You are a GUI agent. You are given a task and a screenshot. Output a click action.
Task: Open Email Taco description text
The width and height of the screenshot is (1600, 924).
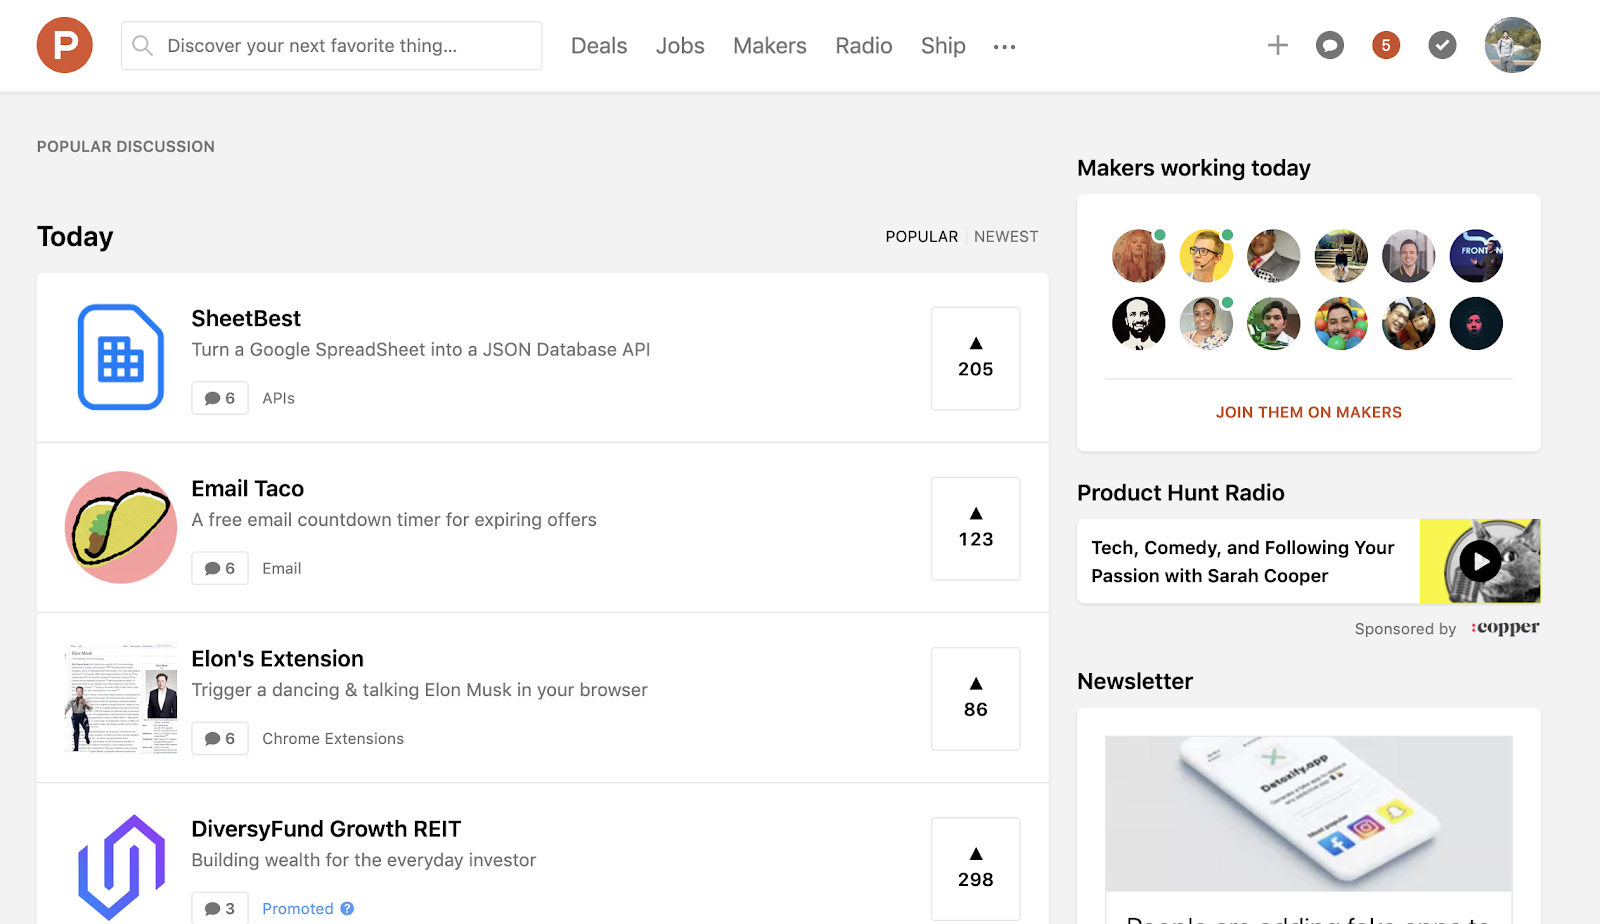pyautogui.click(x=394, y=519)
